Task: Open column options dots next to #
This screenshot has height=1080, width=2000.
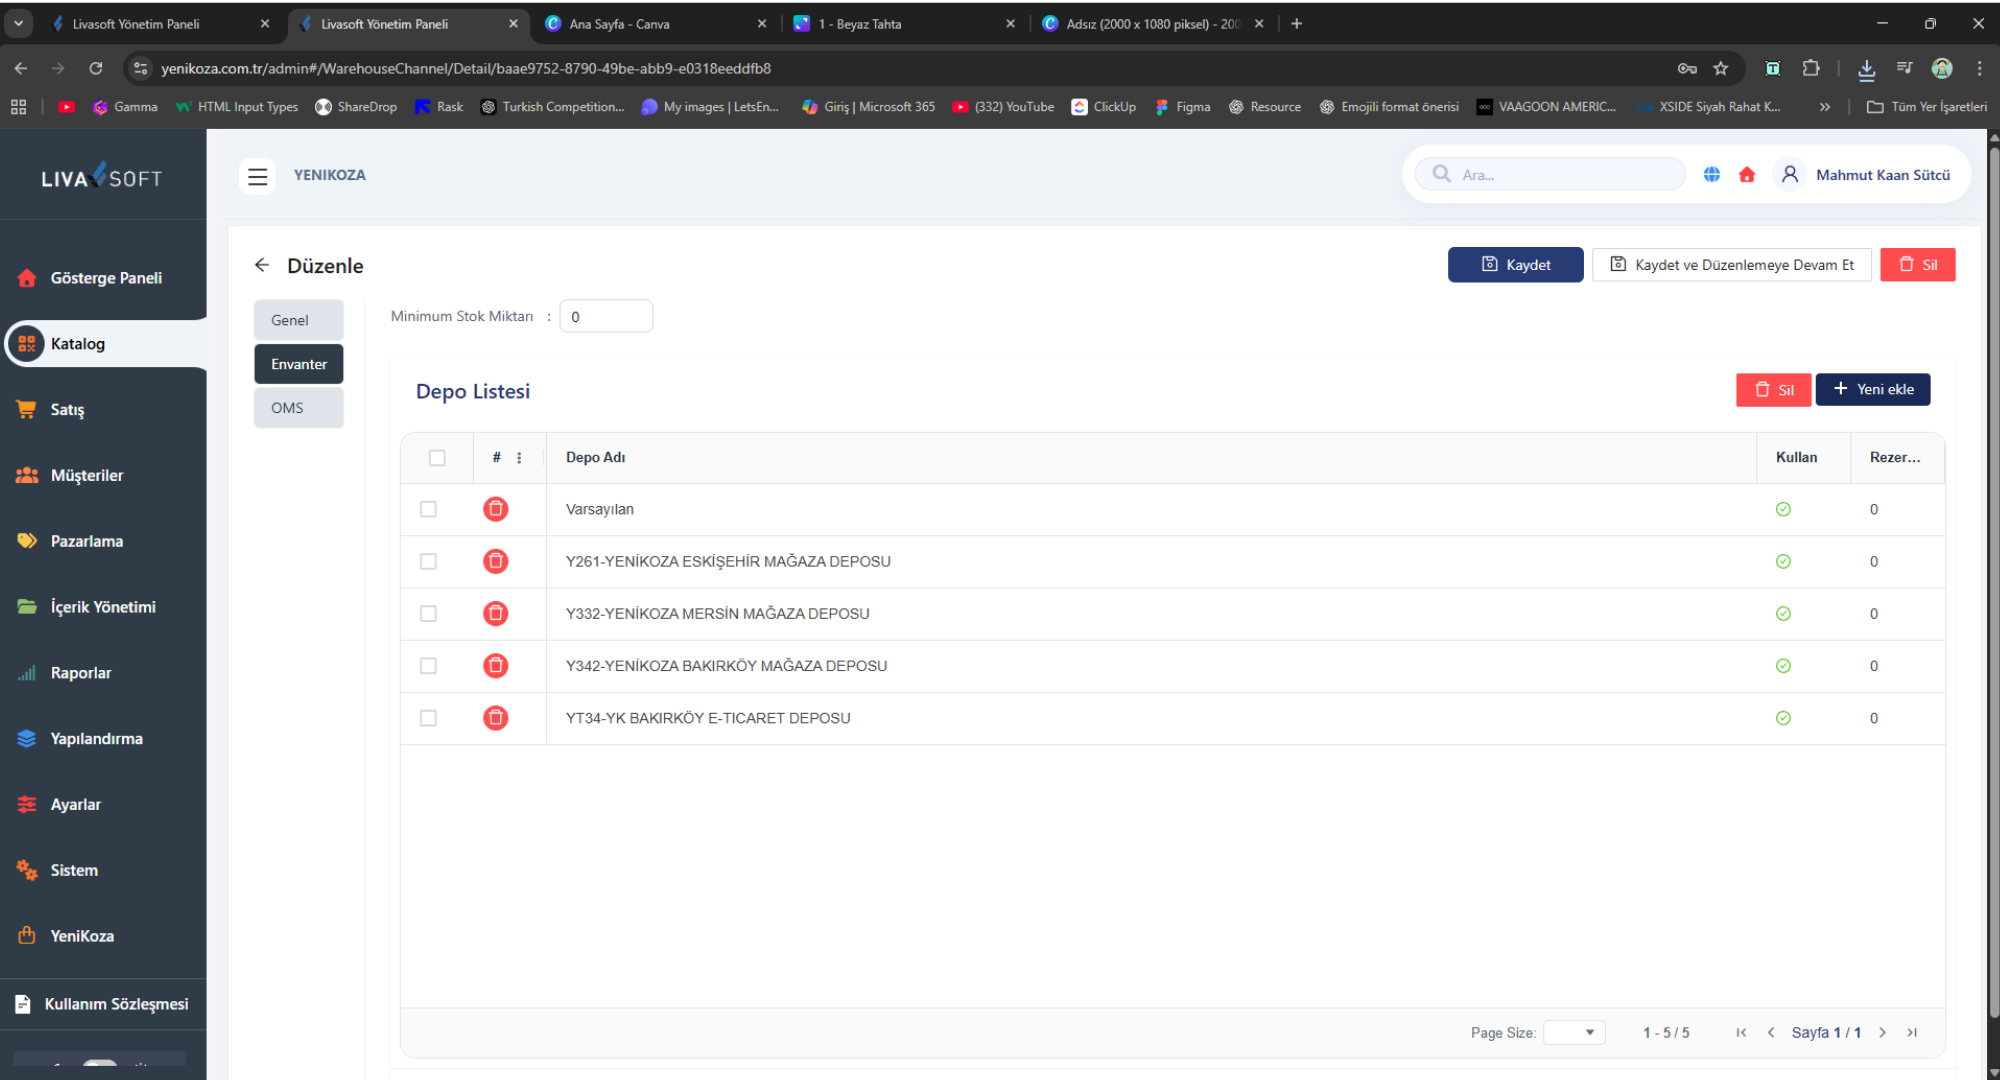Action: (519, 458)
